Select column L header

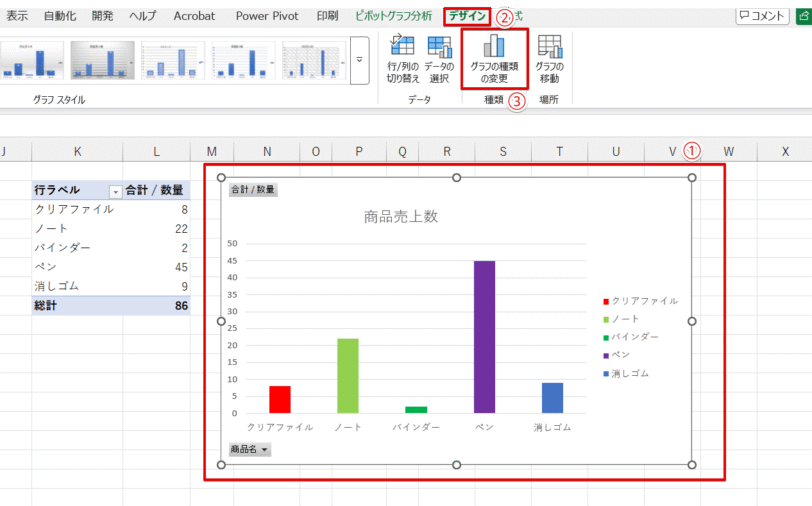click(156, 151)
